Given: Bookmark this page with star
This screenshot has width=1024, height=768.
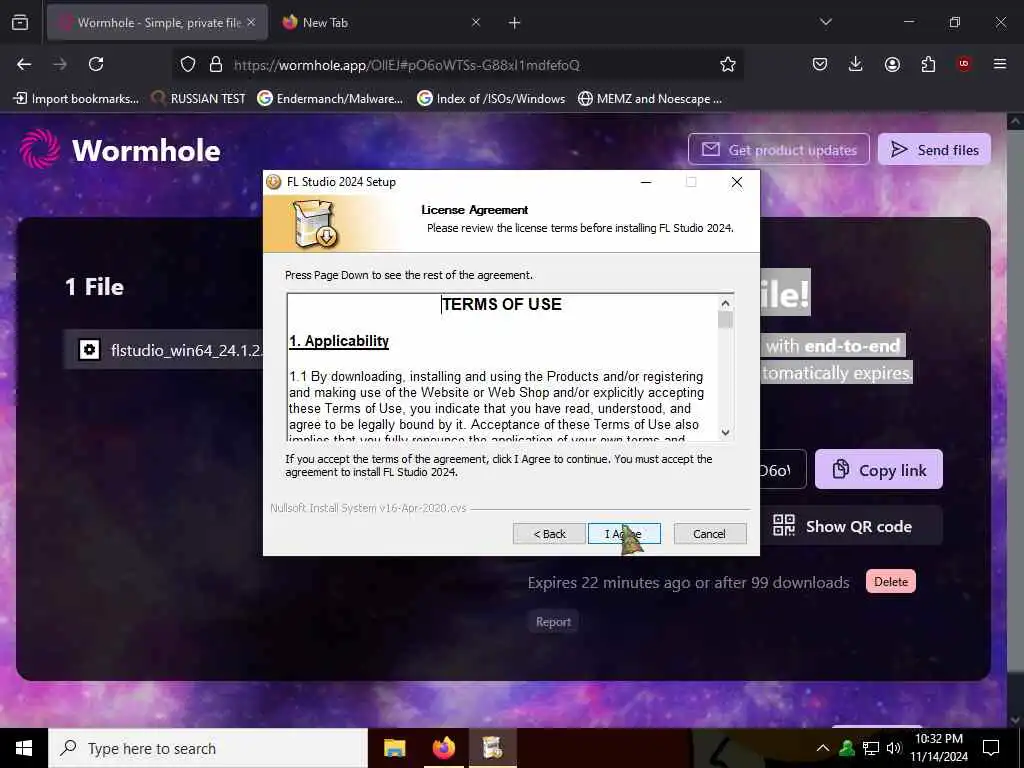Looking at the screenshot, I should 728,64.
